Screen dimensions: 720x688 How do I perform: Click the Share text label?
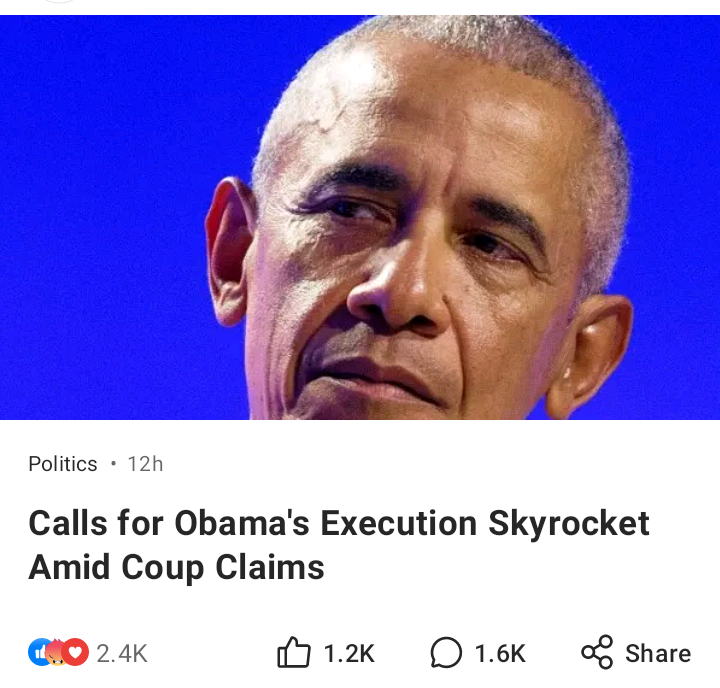pyautogui.click(x=658, y=654)
